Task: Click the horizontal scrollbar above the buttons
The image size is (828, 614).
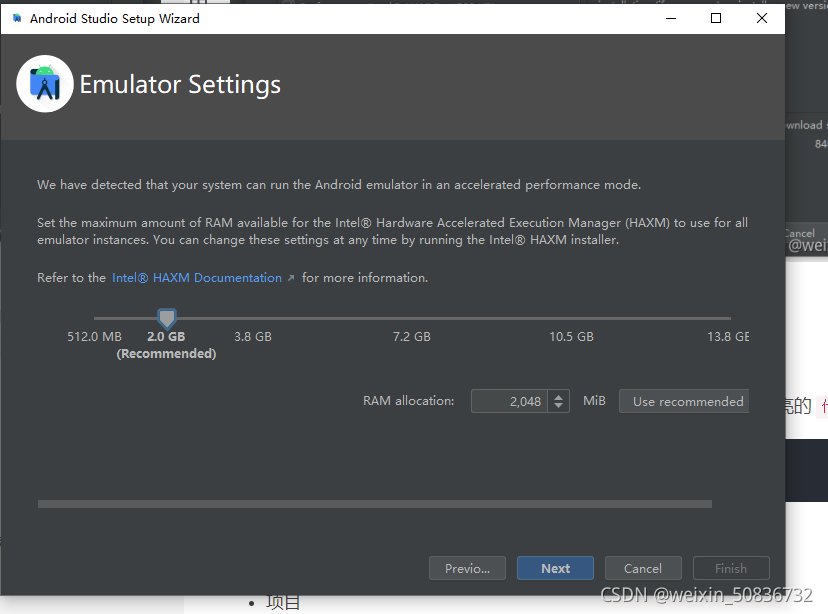Action: click(375, 504)
